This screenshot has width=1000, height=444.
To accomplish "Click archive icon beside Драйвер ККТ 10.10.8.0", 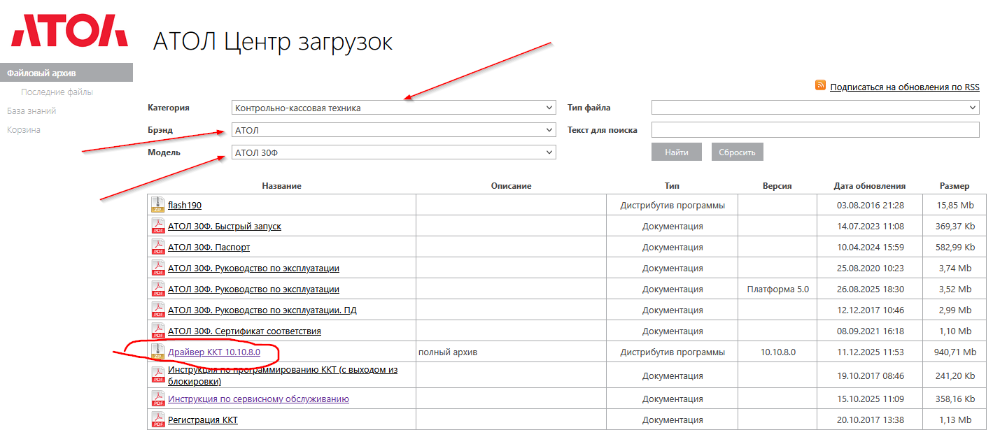I will (x=157, y=352).
